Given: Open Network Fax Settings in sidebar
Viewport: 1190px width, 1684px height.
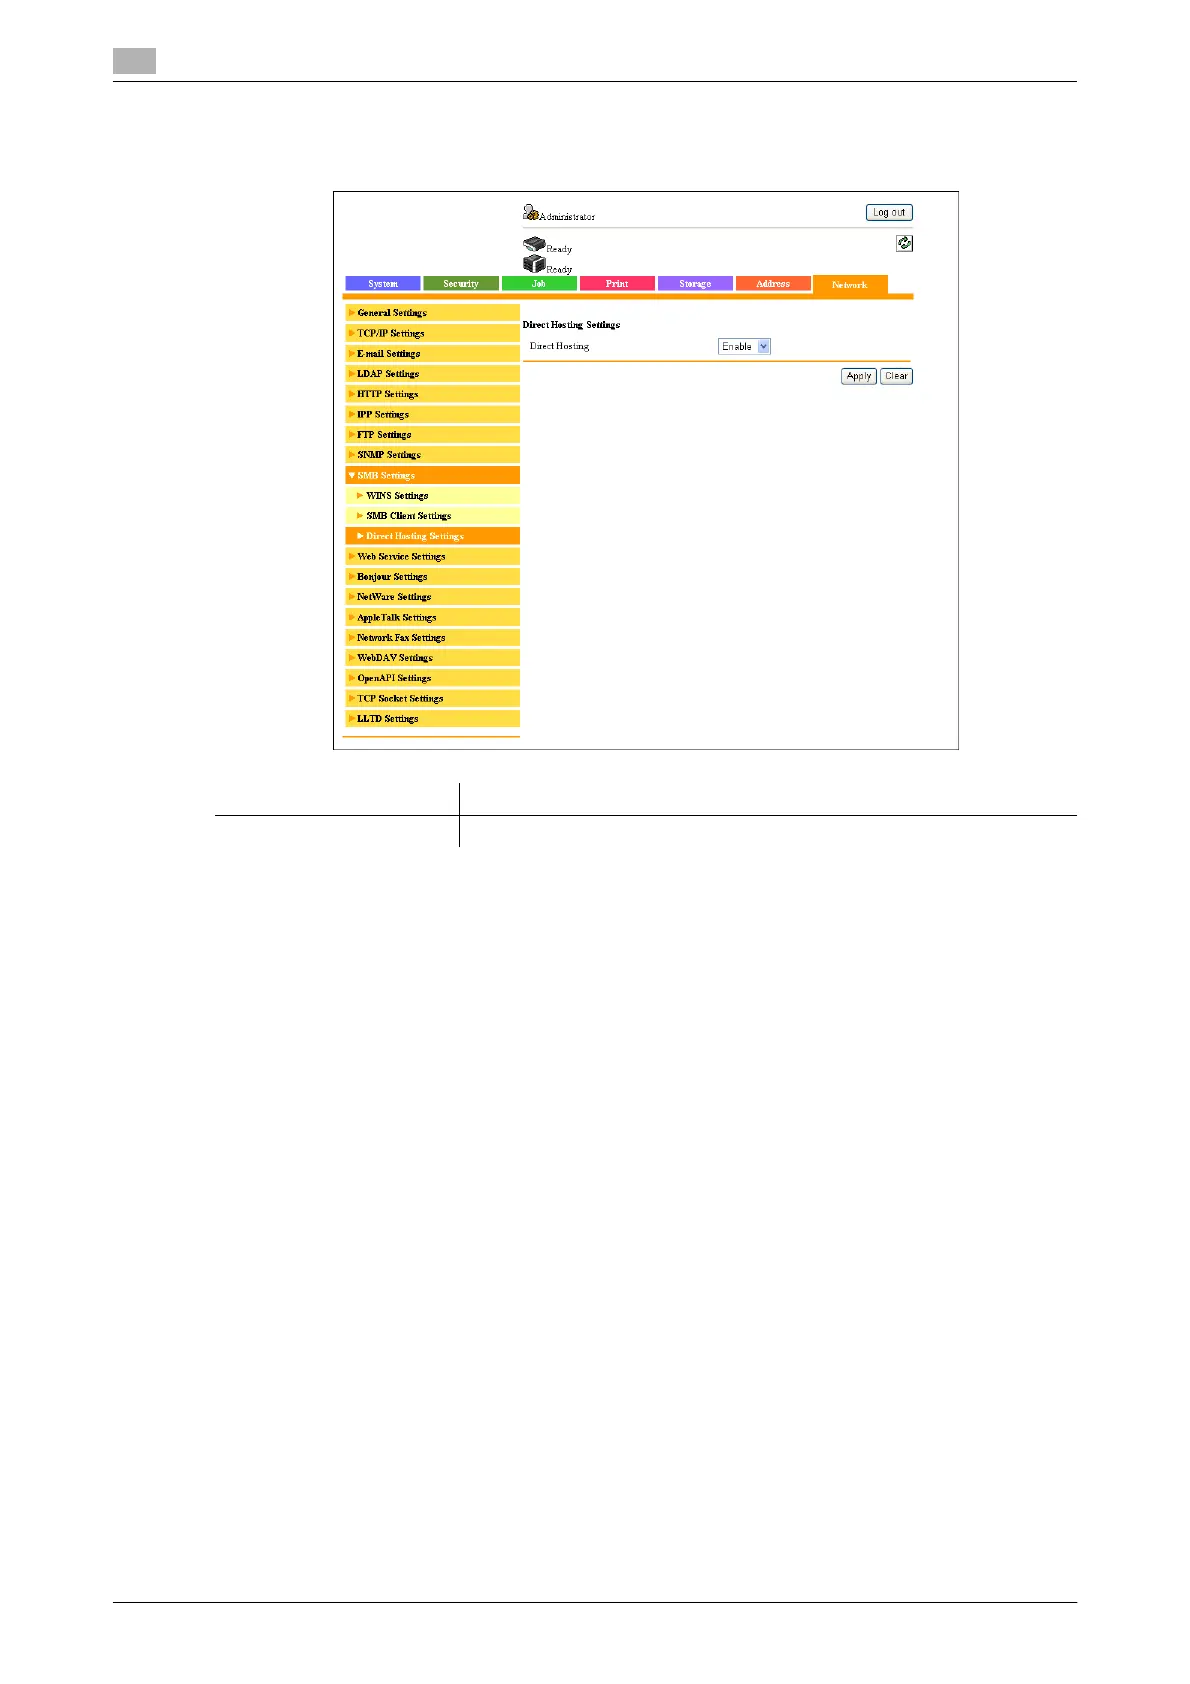Looking at the screenshot, I should 432,637.
